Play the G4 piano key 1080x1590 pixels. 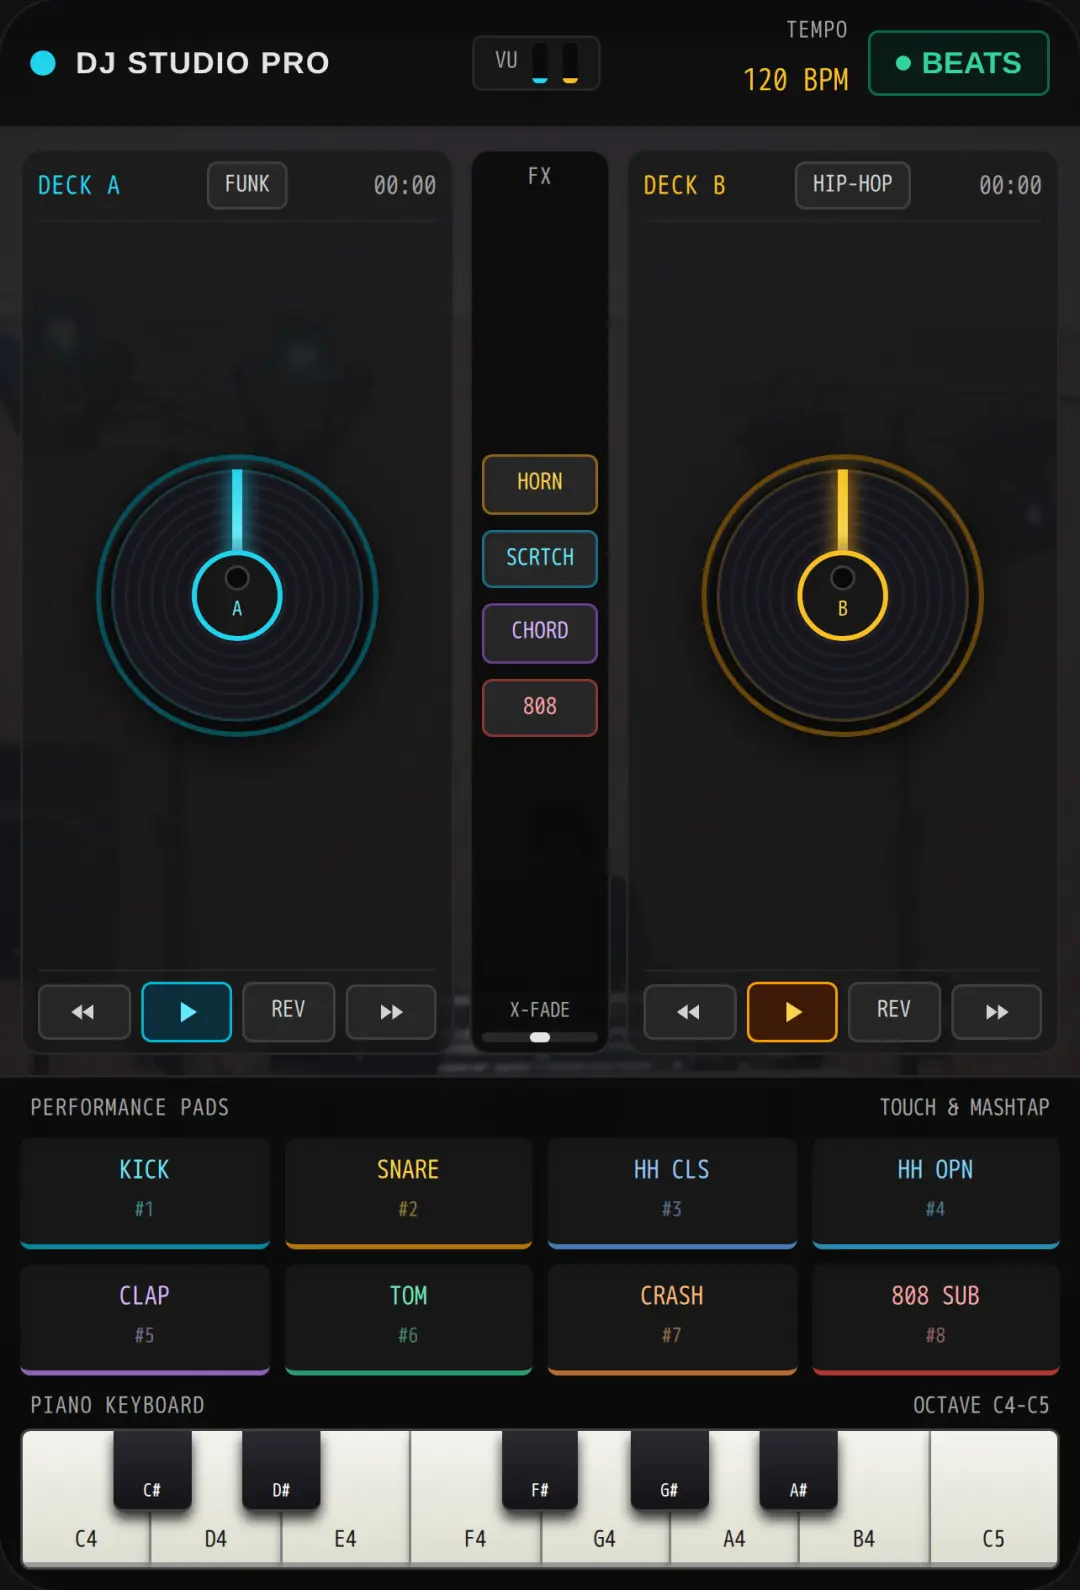click(604, 1538)
